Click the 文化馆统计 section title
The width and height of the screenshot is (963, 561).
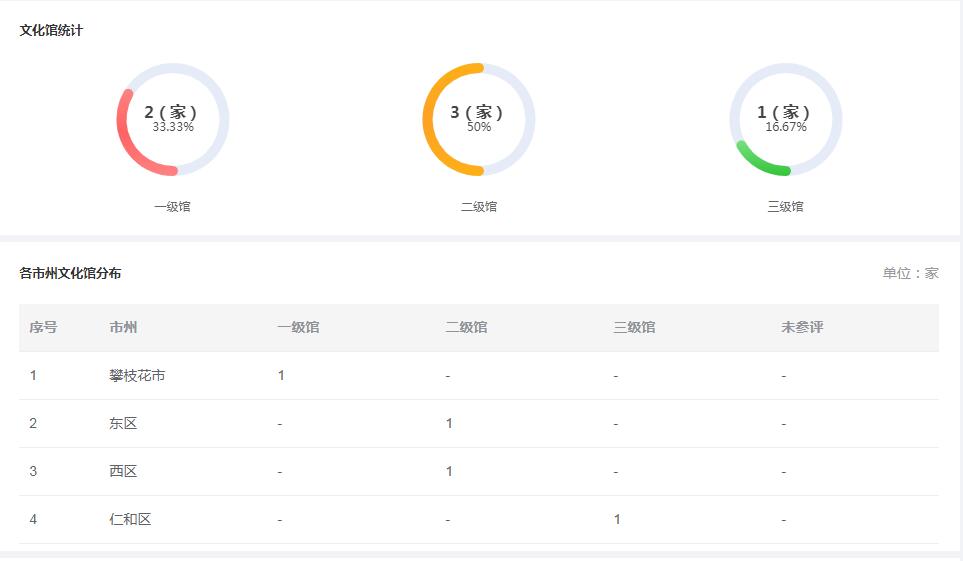(x=51, y=30)
